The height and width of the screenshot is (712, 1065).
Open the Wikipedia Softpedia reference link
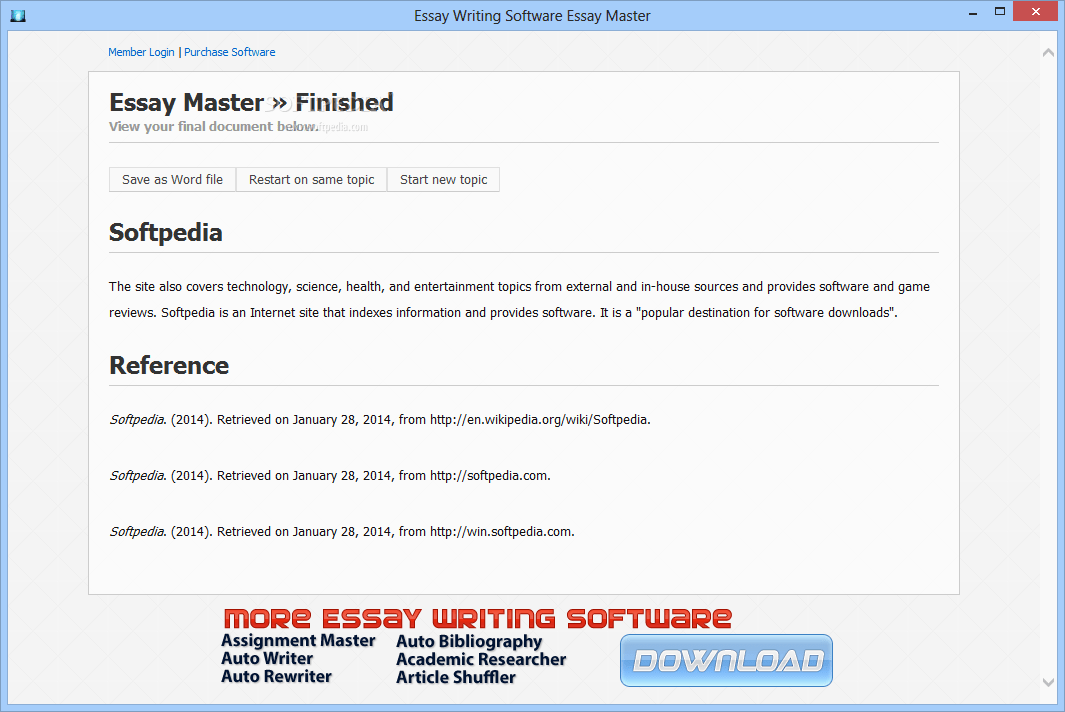click(x=540, y=419)
